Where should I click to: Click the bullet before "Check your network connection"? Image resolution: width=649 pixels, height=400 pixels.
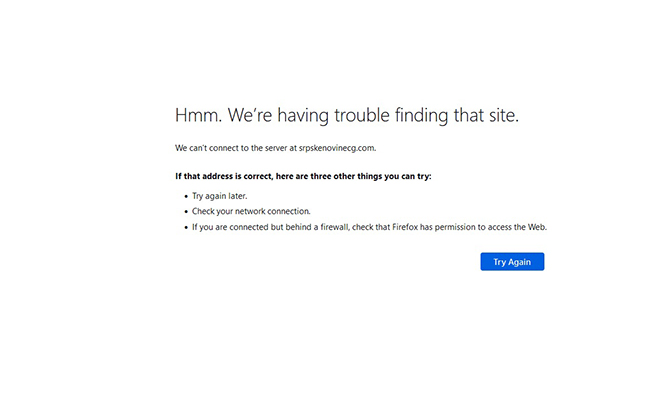pyautogui.click(x=185, y=211)
